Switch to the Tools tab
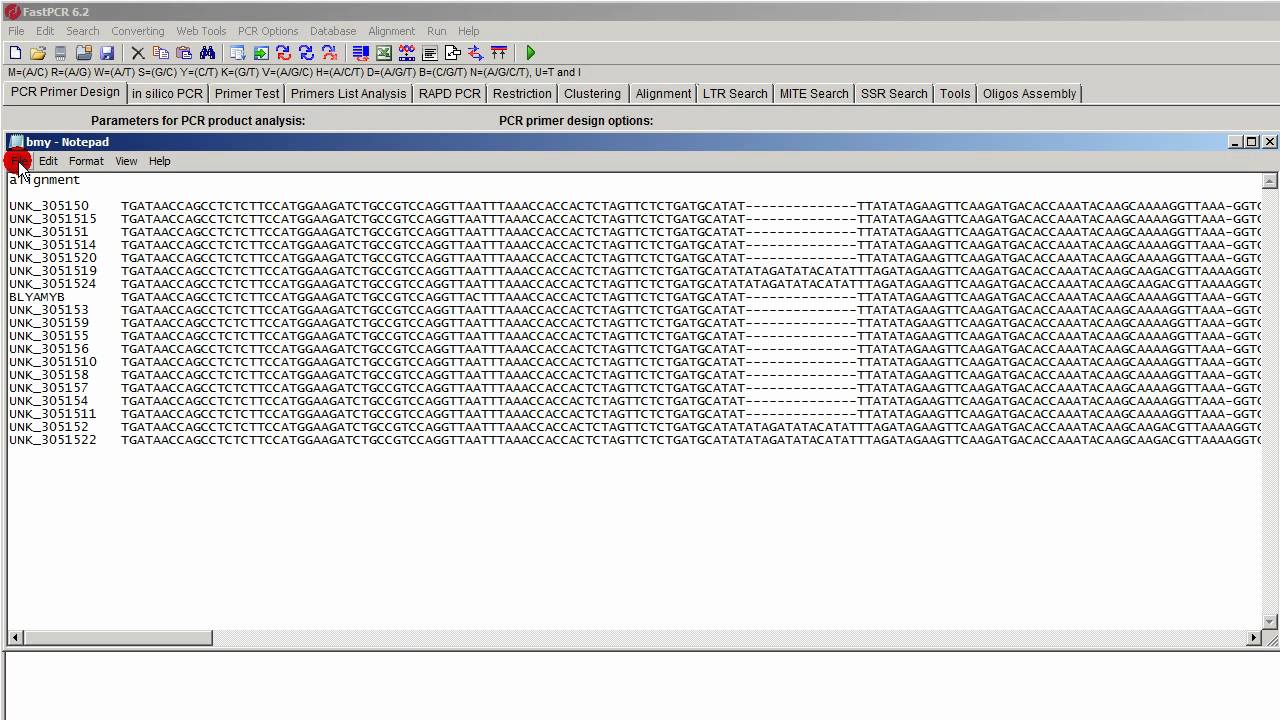This screenshot has height=720, width=1280. coord(955,93)
